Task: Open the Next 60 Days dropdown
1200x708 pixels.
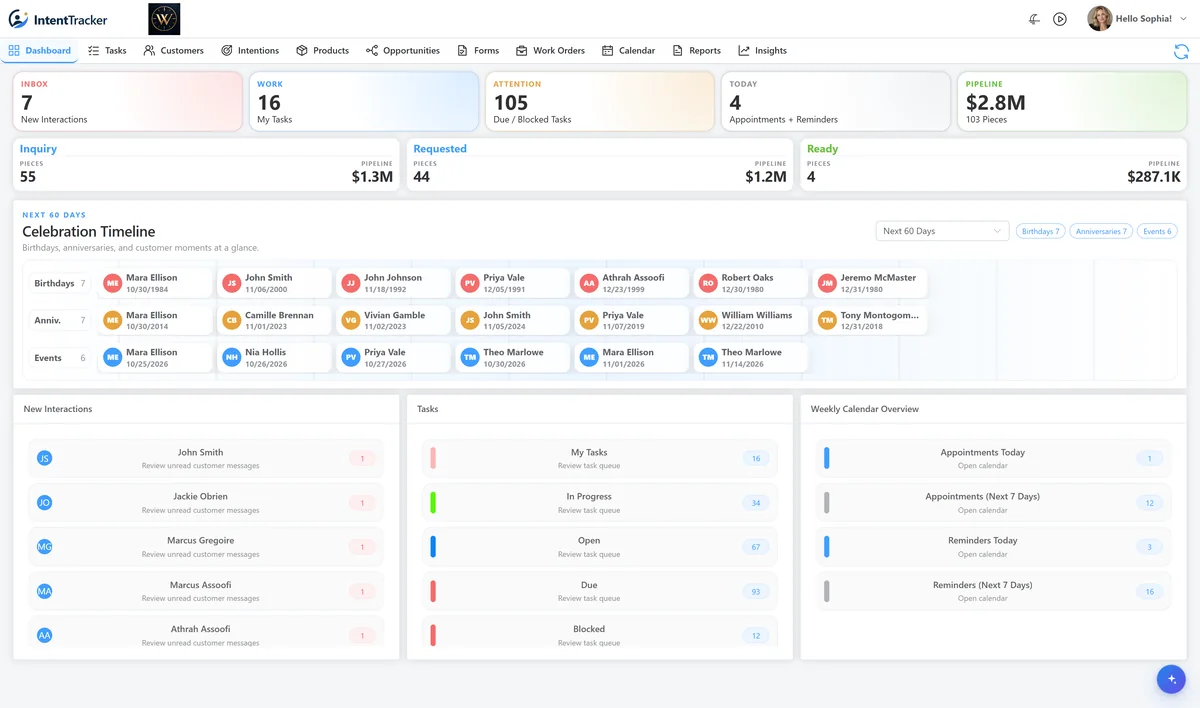Action: click(x=942, y=231)
